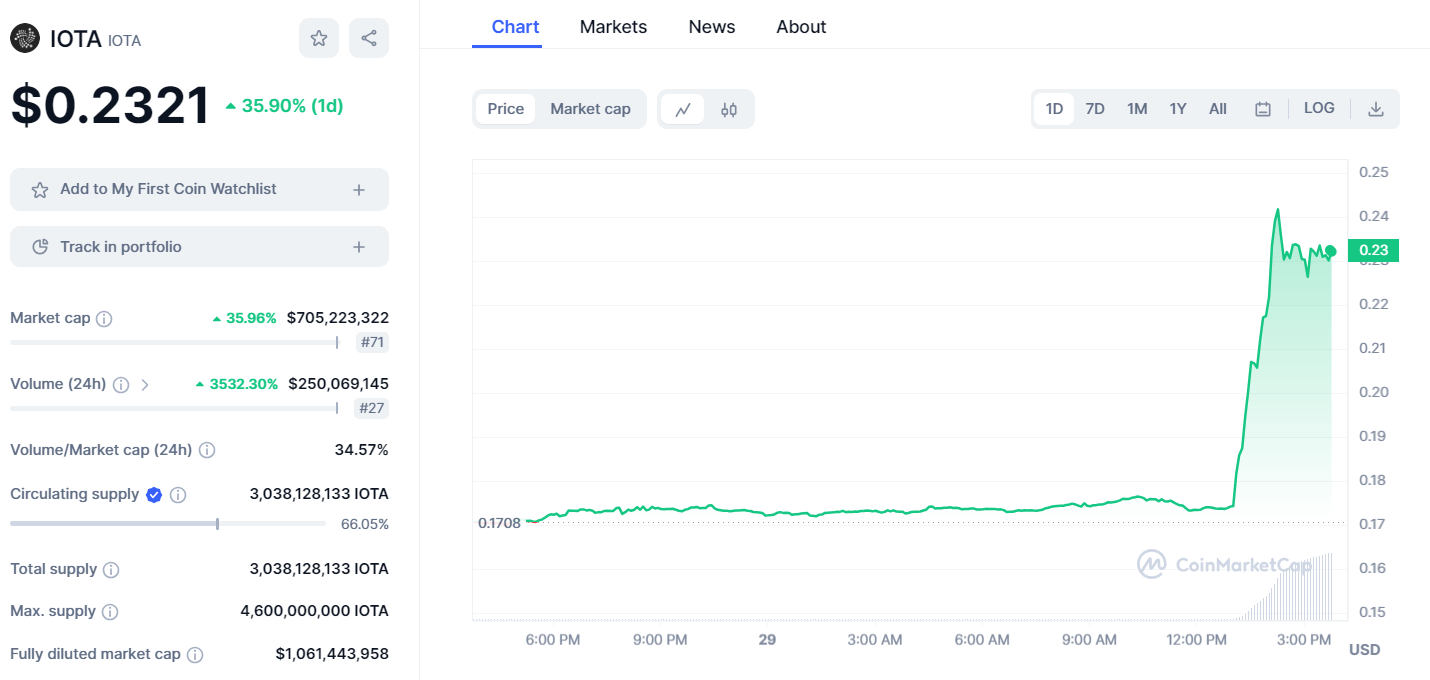Screen dimensions: 1430x680
Task: Click the $250,069,145 volume value
Action: (338, 384)
